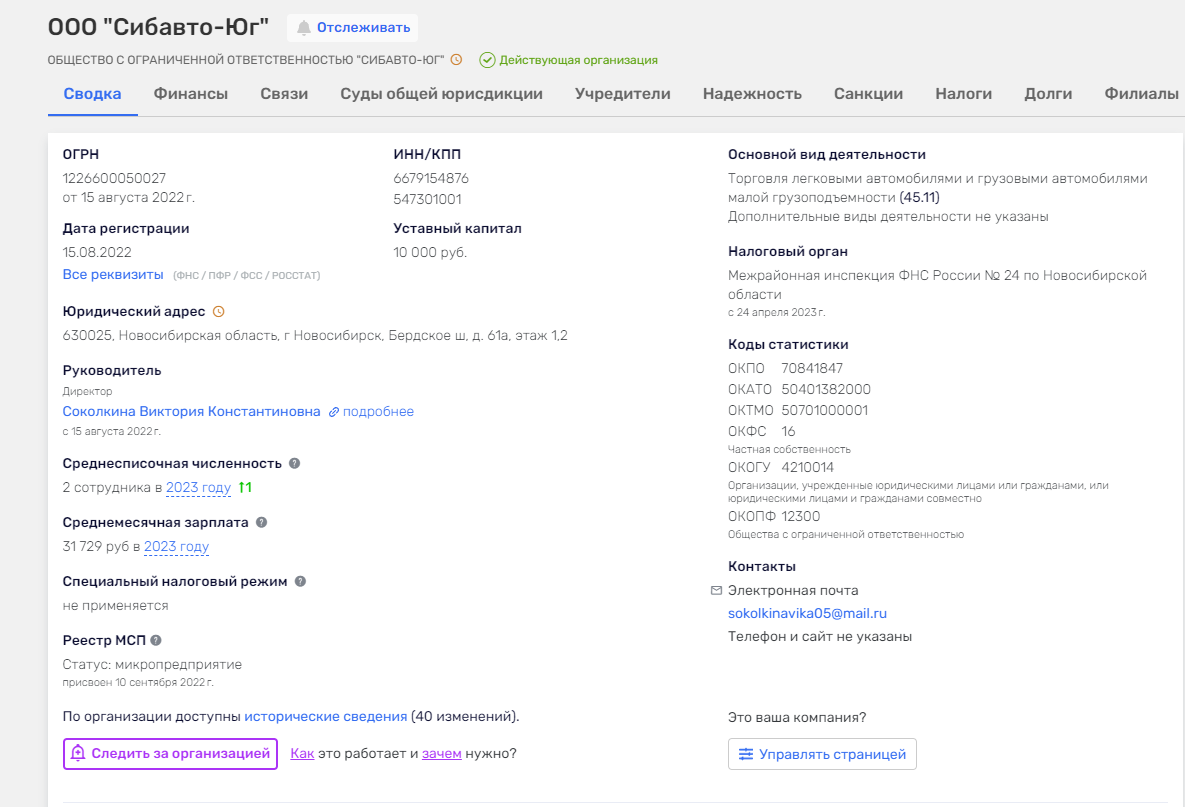This screenshot has height=807, width=1185.
Task: Click the ОКОПФ value 12300
Action: tap(800, 517)
